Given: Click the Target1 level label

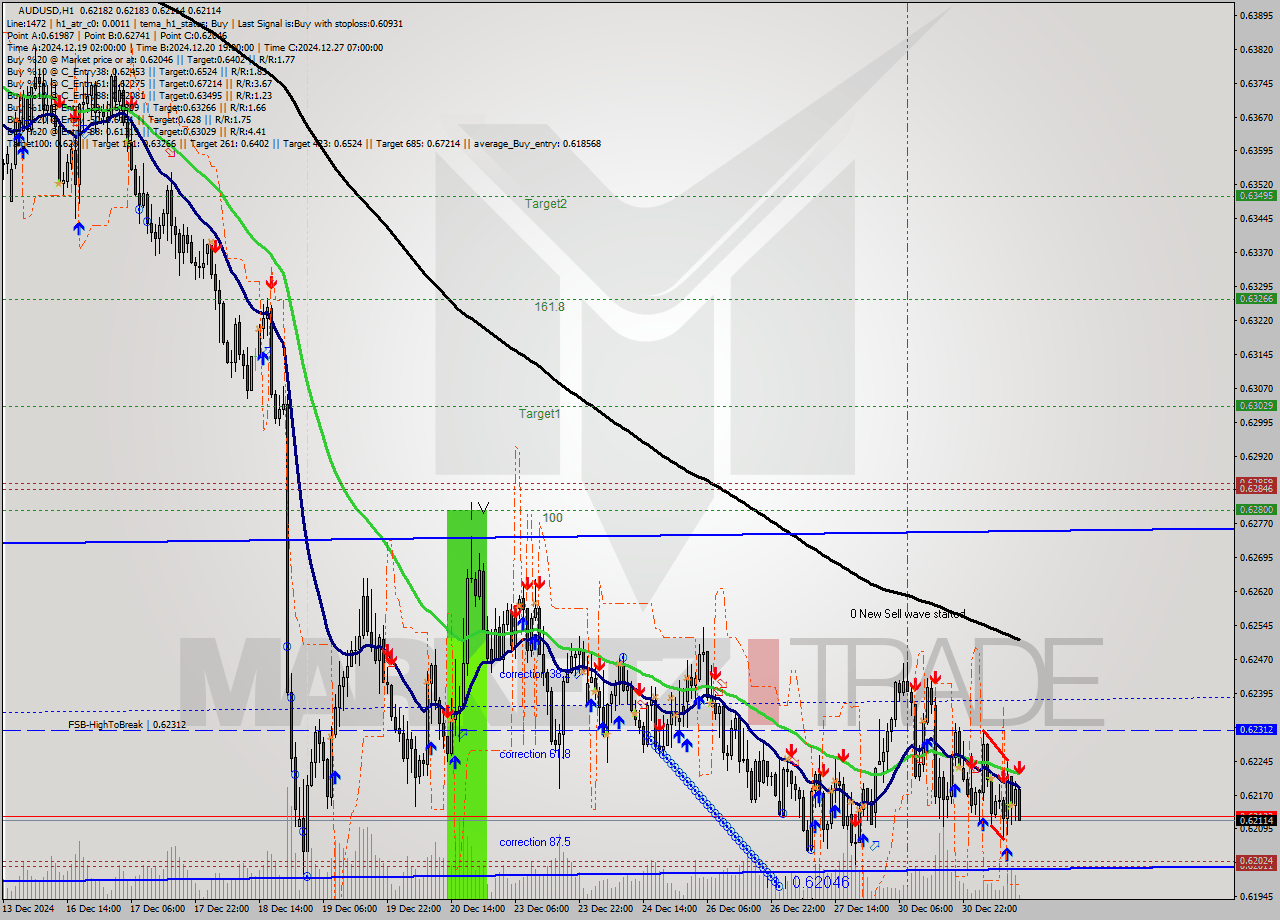Looking at the screenshot, I should 540,414.
